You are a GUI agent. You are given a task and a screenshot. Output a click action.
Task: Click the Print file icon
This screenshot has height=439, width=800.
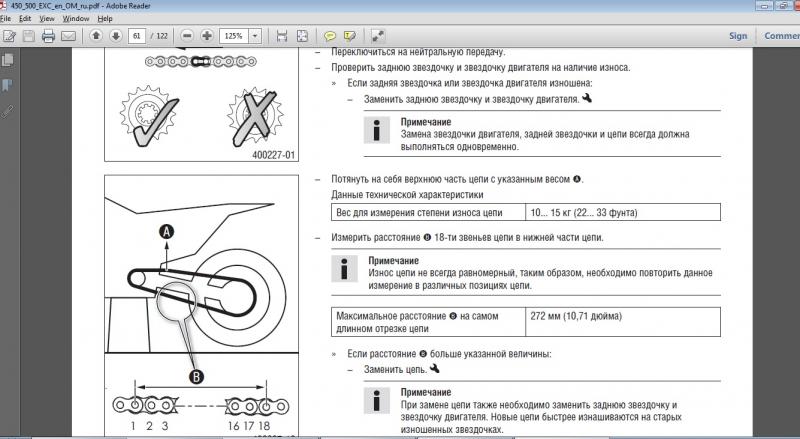click(x=48, y=36)
